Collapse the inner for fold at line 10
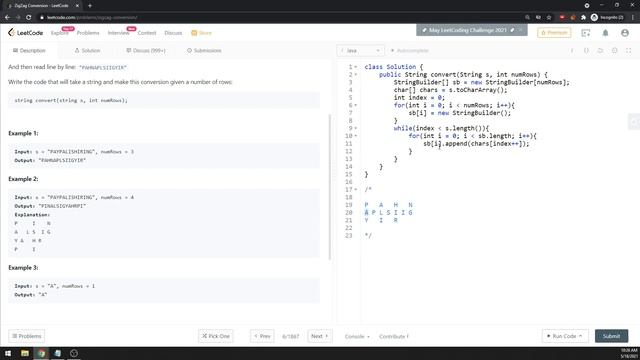640x360 pixels. [x=356, y=136]
